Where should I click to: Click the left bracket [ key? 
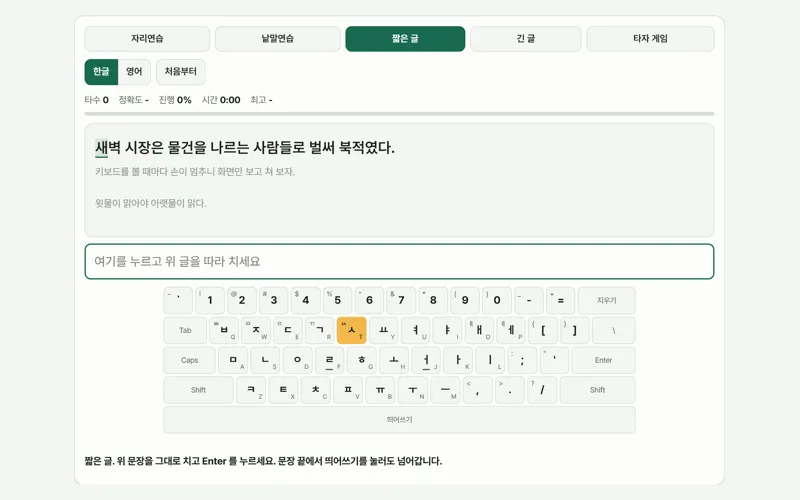543,330
